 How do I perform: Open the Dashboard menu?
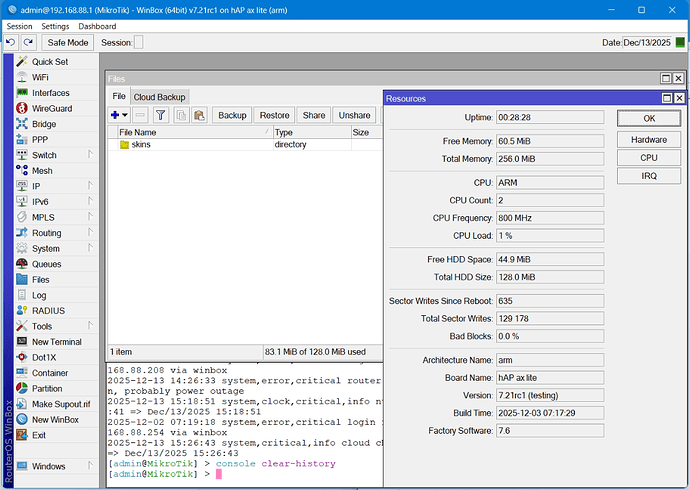pos(97,26)
